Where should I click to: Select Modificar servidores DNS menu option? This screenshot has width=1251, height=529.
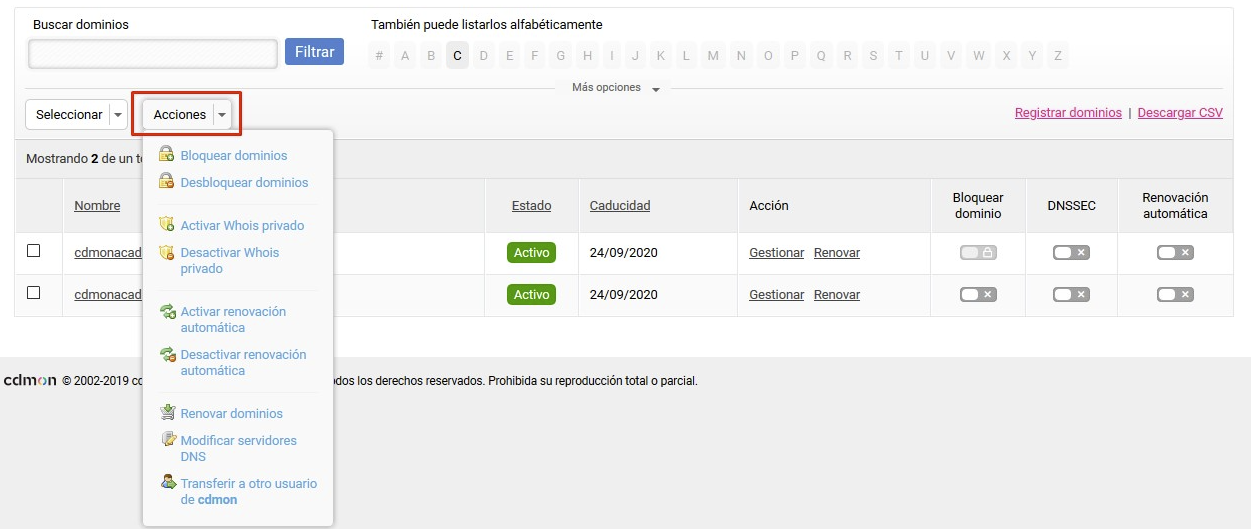(239, 449)
